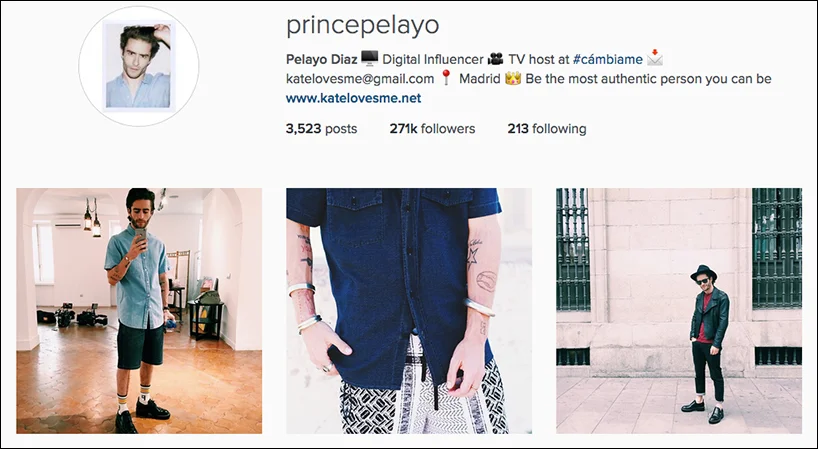Click the movie camera emoji icon
Viewport: 818px width, 449px height.
(495, 58)
